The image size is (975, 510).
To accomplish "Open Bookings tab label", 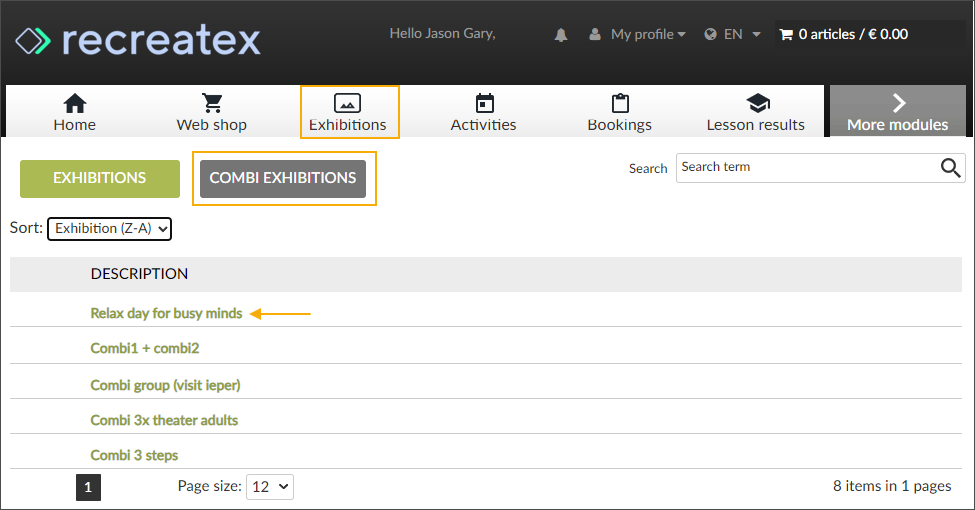I will coord(619,125).
